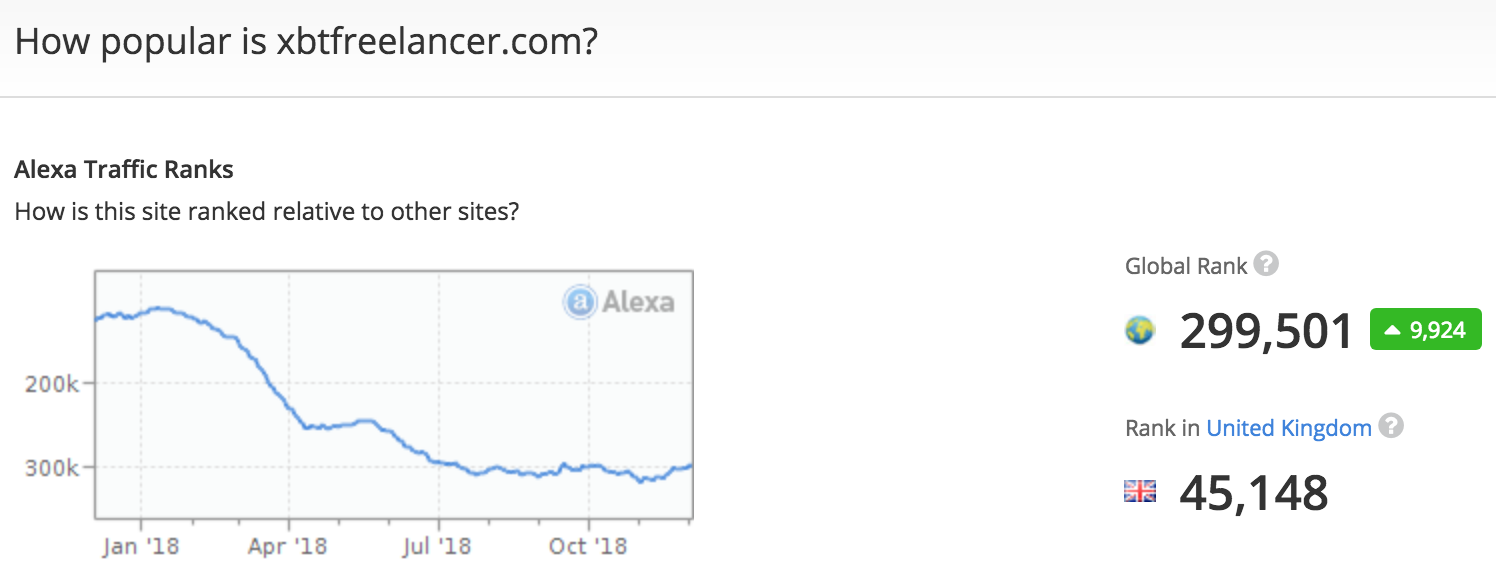1496x582 pixels.
Task: Click the page title "How popular is xbtfreelancer.com?"
Action: 306,43
